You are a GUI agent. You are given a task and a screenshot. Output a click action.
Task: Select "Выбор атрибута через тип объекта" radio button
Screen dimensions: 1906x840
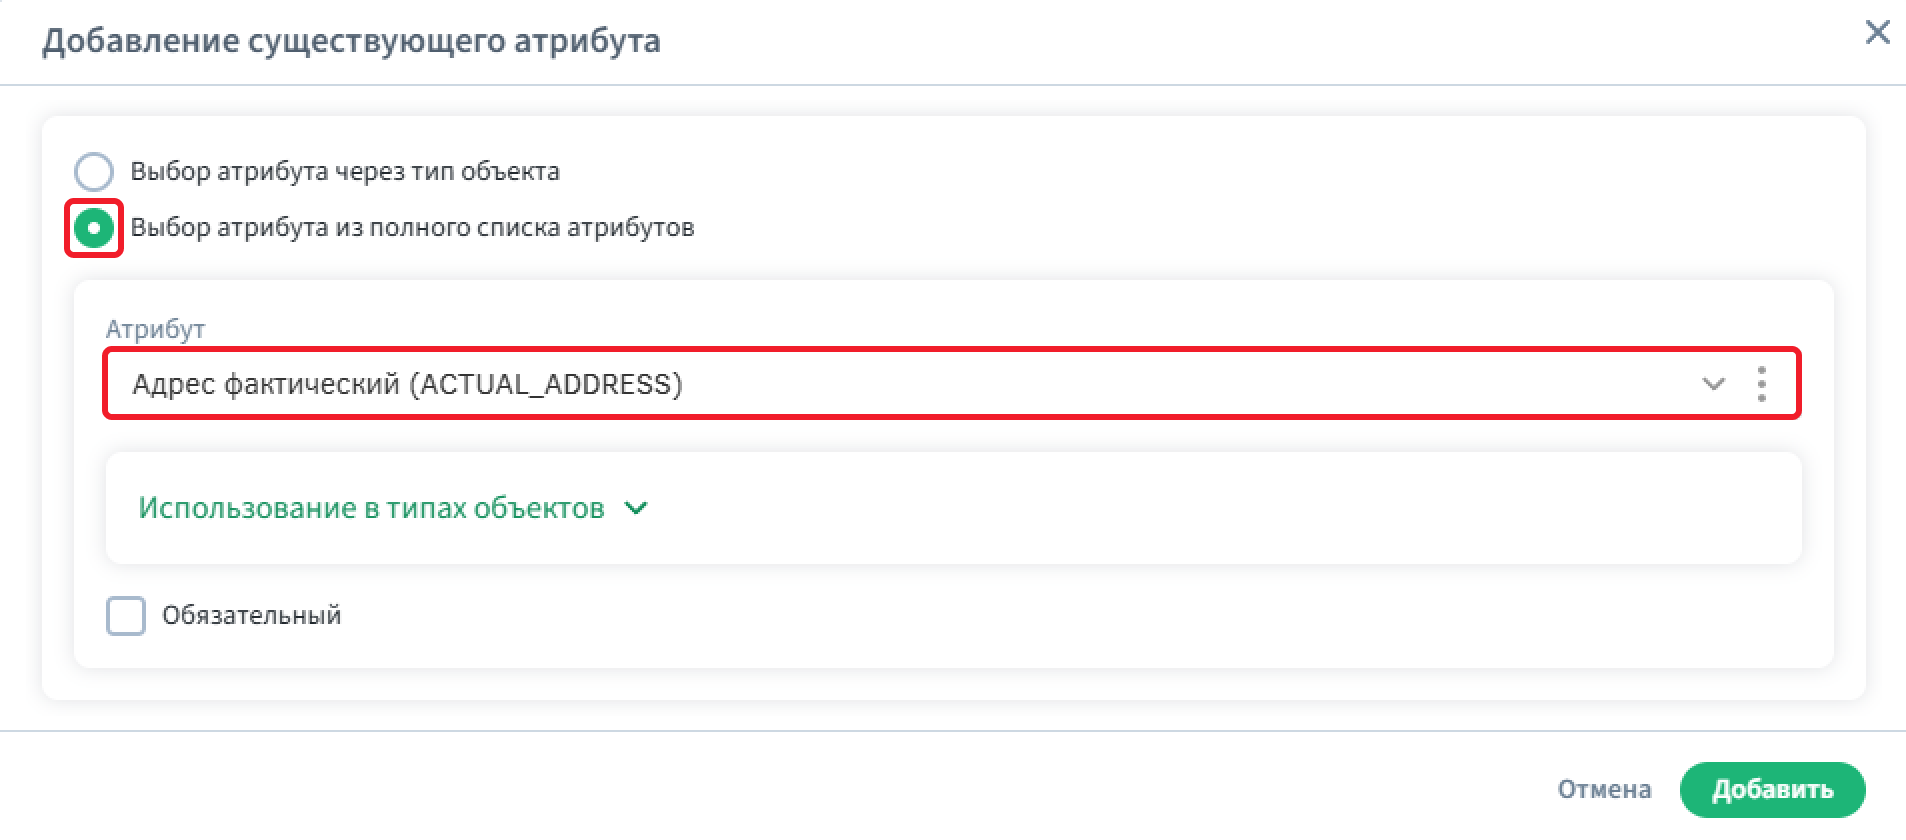94,172
